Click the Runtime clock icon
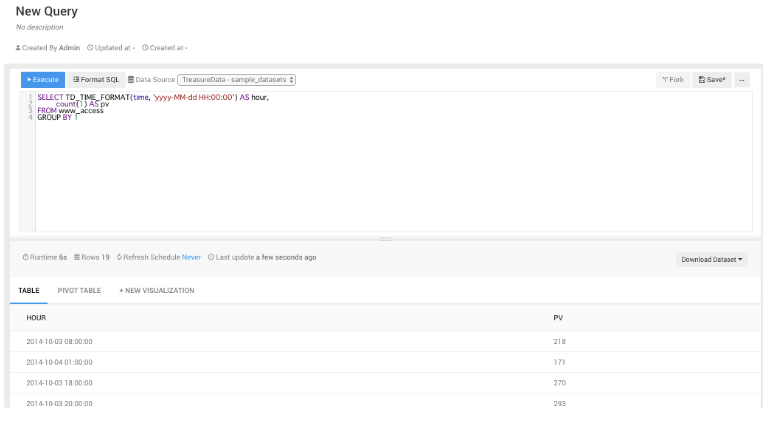 click(25, 257)
